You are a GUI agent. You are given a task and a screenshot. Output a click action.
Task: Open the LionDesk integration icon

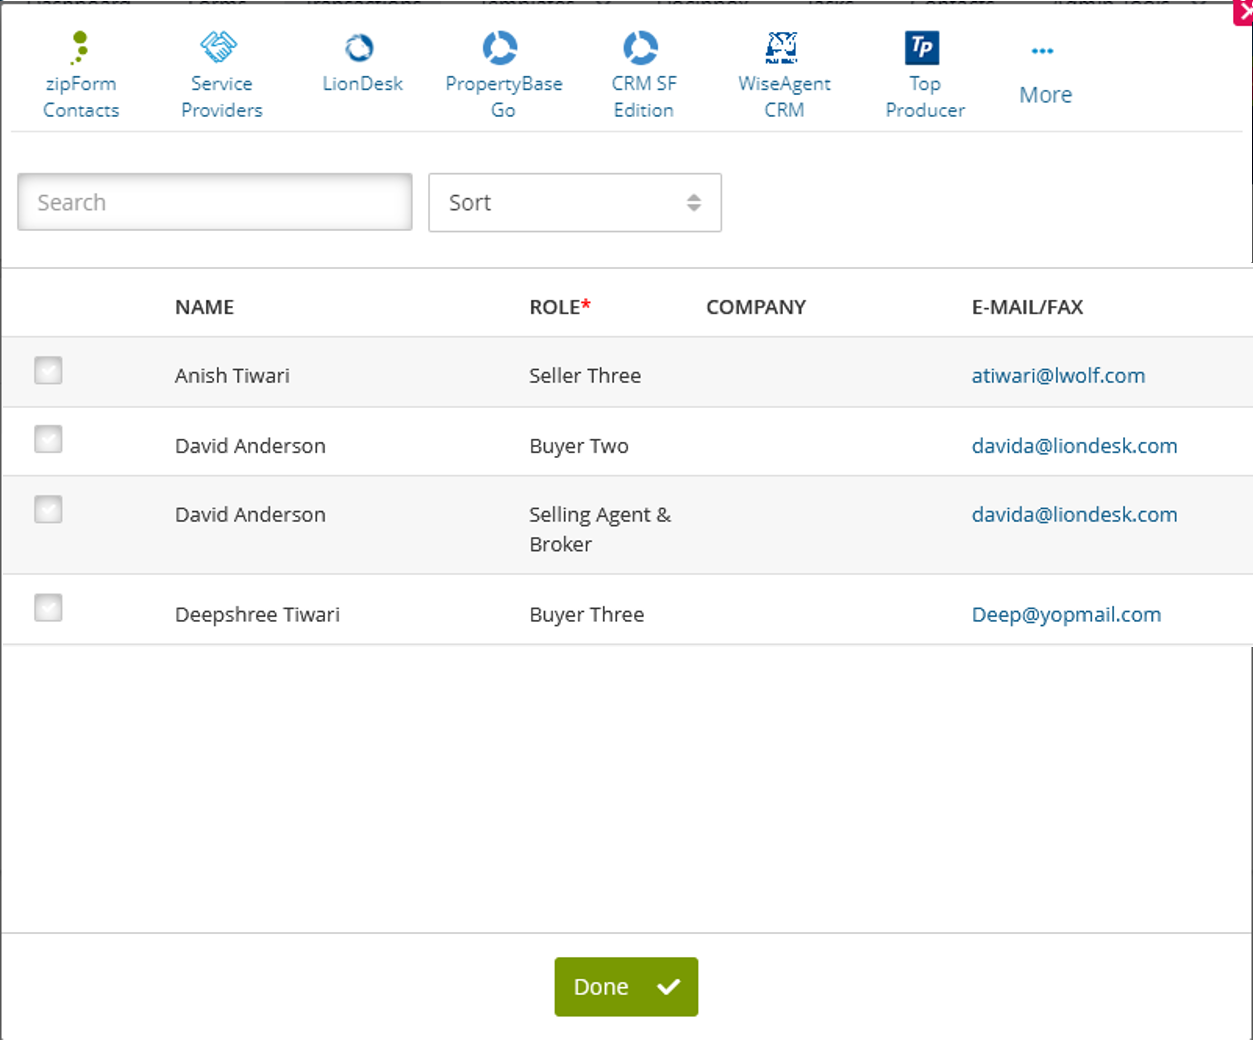click(x=361, y=60)
